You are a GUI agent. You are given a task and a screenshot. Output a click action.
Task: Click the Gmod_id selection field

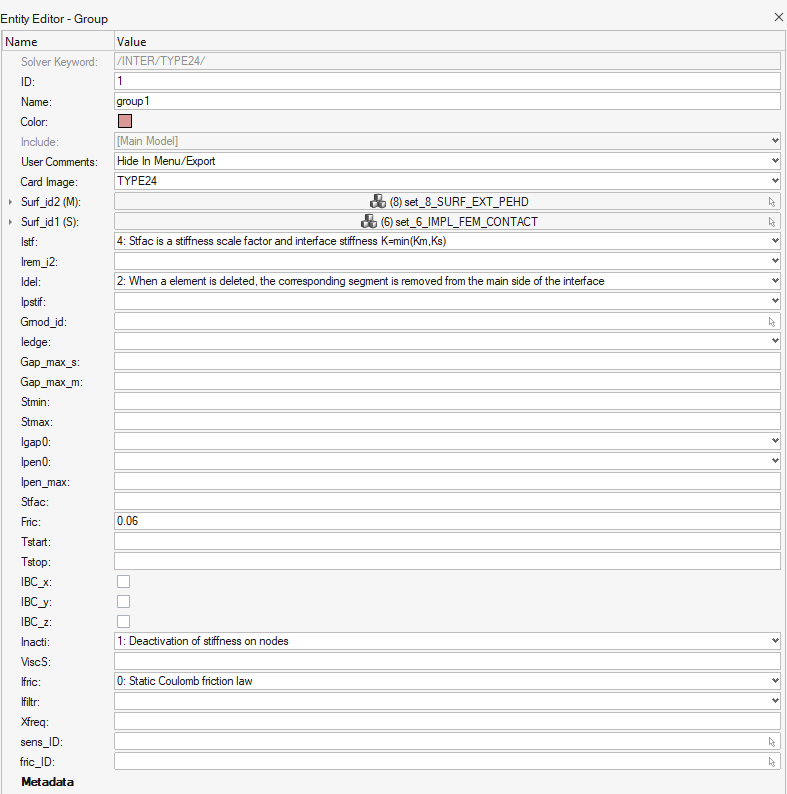447,321
